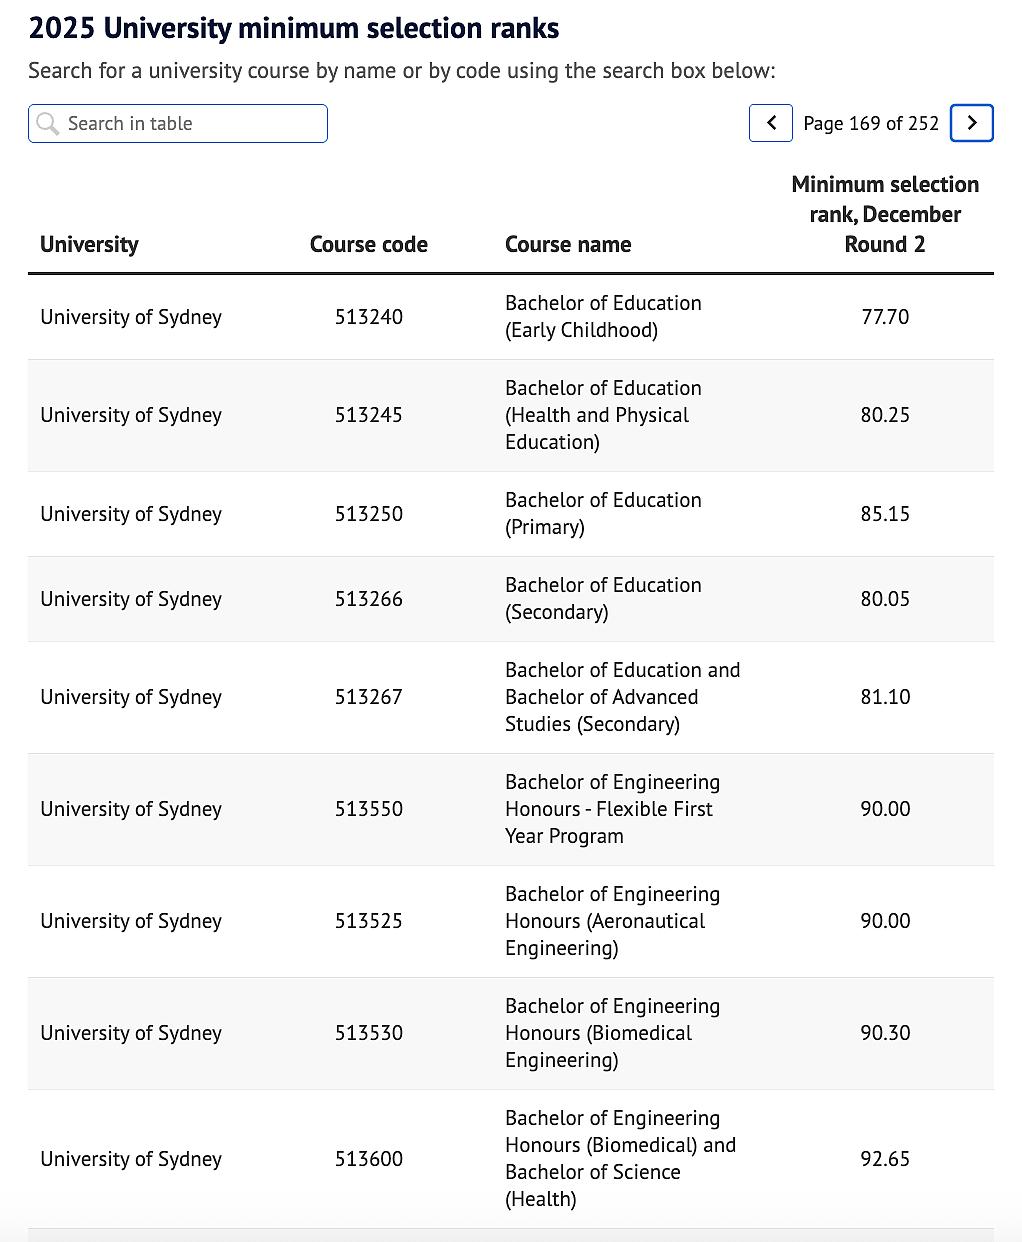Select course code 513525
The height and width of the screenshot is (1242, 1022).
coord(369,921)
